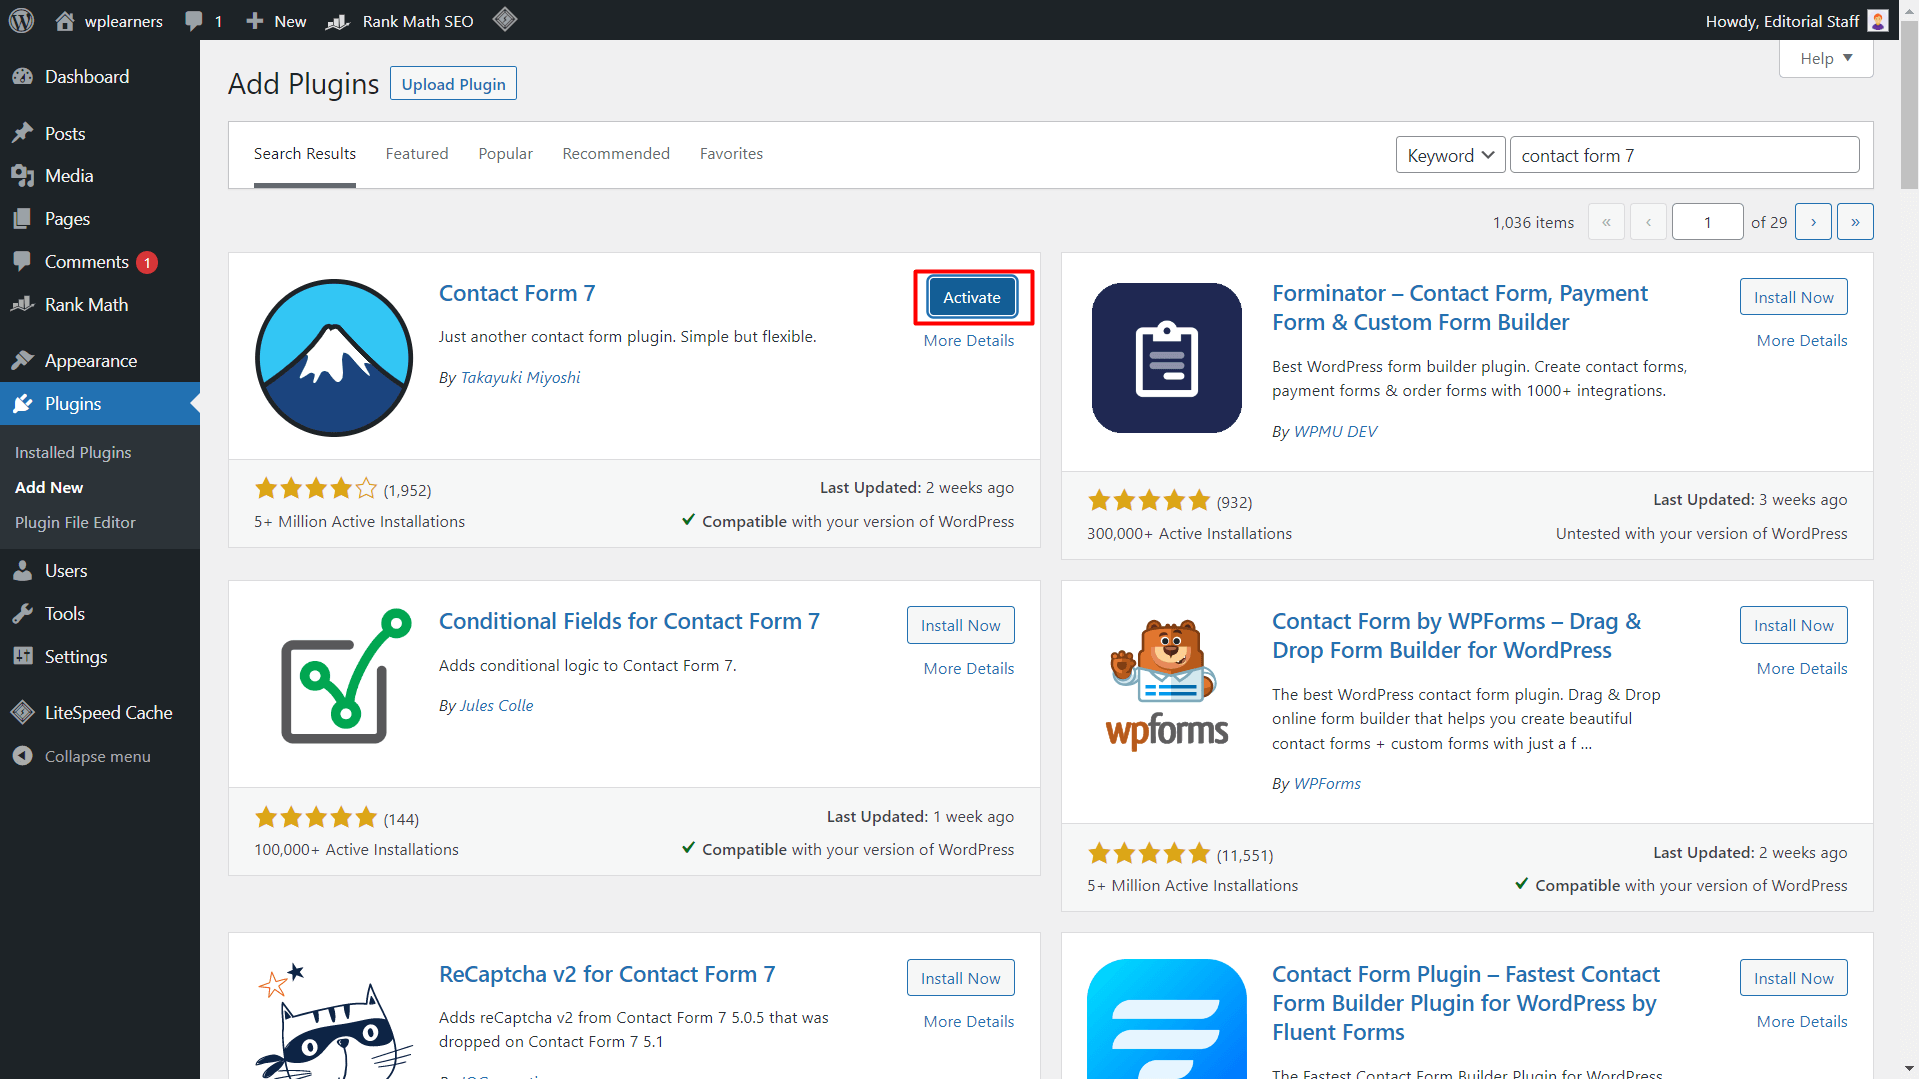Open Installed Plugins submenu item
Image resolution: width=1919 pixels, height=1079 pixels.
pos(73,453)
